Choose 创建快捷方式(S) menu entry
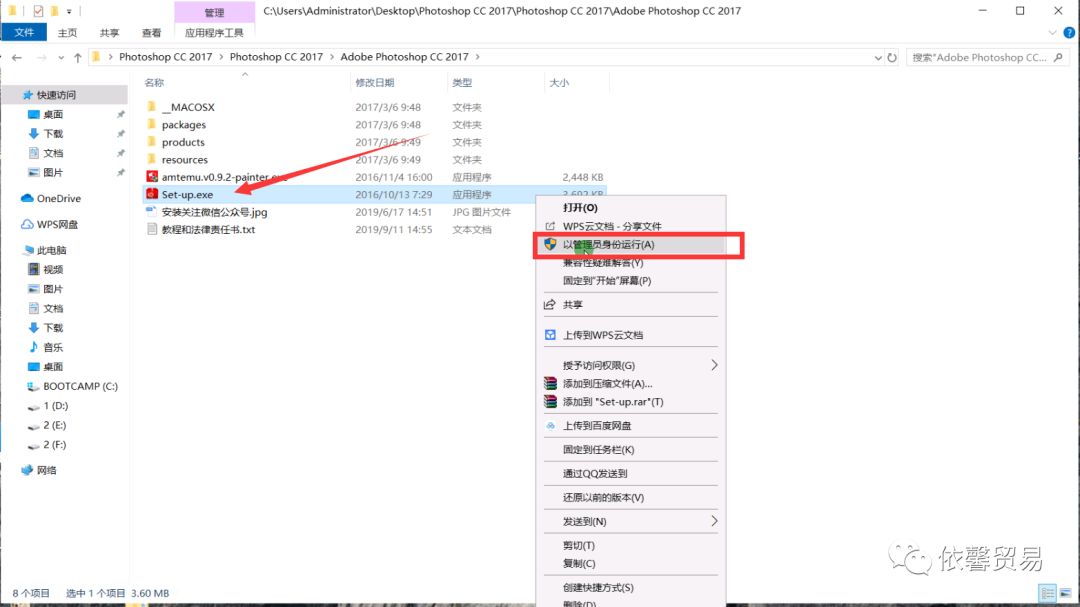Image resolution: width=1080 pixels, height=607 pixels. pos(598,587)
